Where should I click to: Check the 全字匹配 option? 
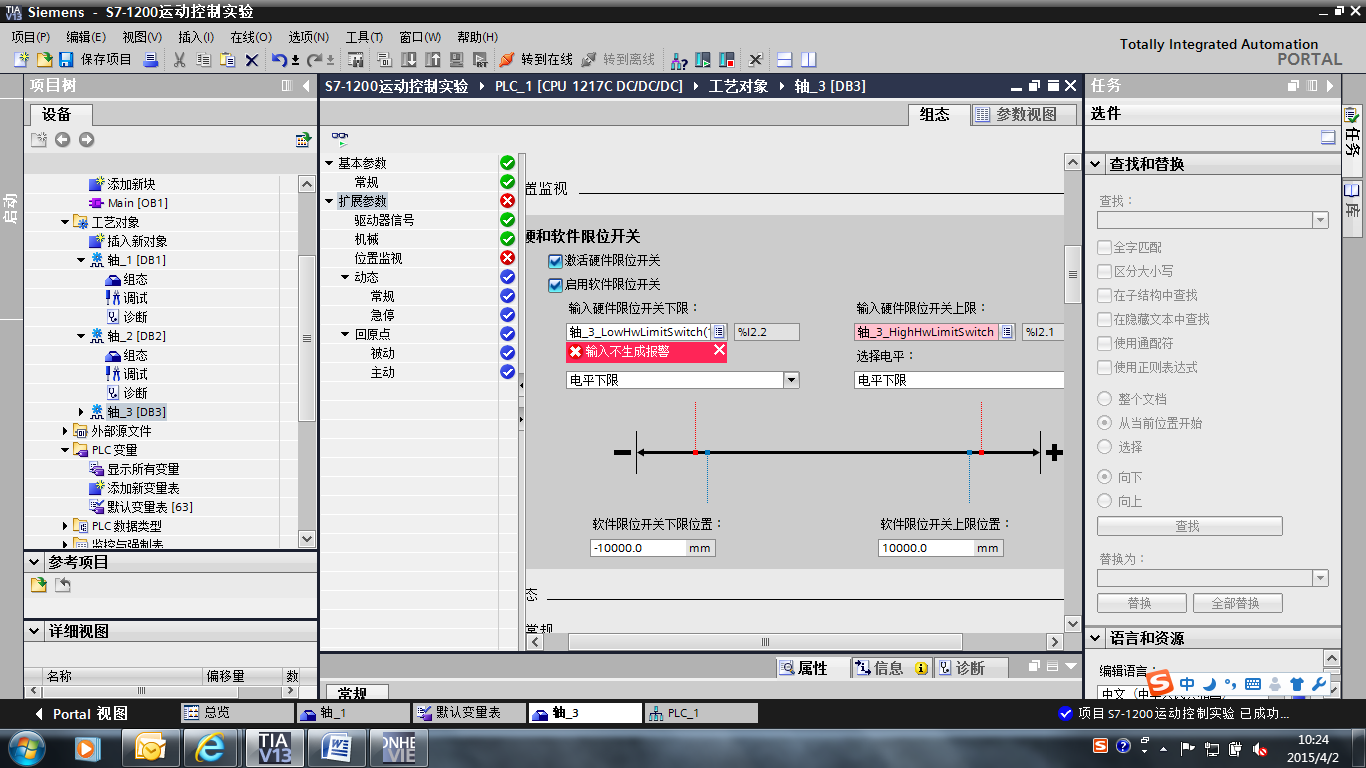1104,247
